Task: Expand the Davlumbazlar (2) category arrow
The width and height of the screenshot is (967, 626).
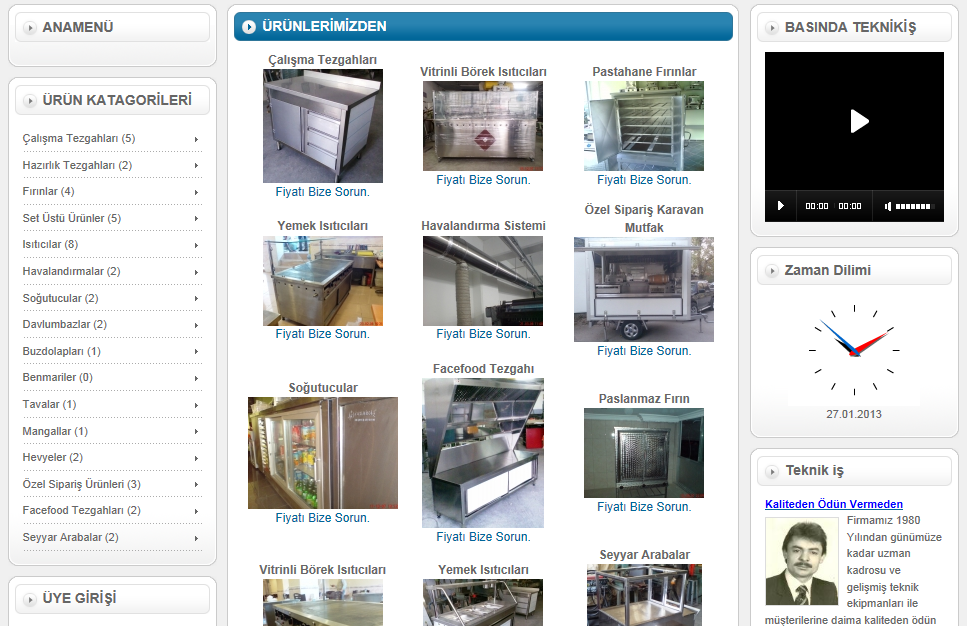Action: tap(196, 325)
